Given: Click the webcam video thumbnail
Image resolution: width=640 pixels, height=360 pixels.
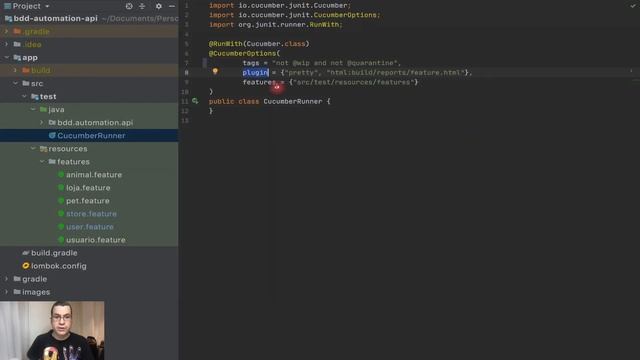Looking at the screenshot, I should tap(52, 331).
